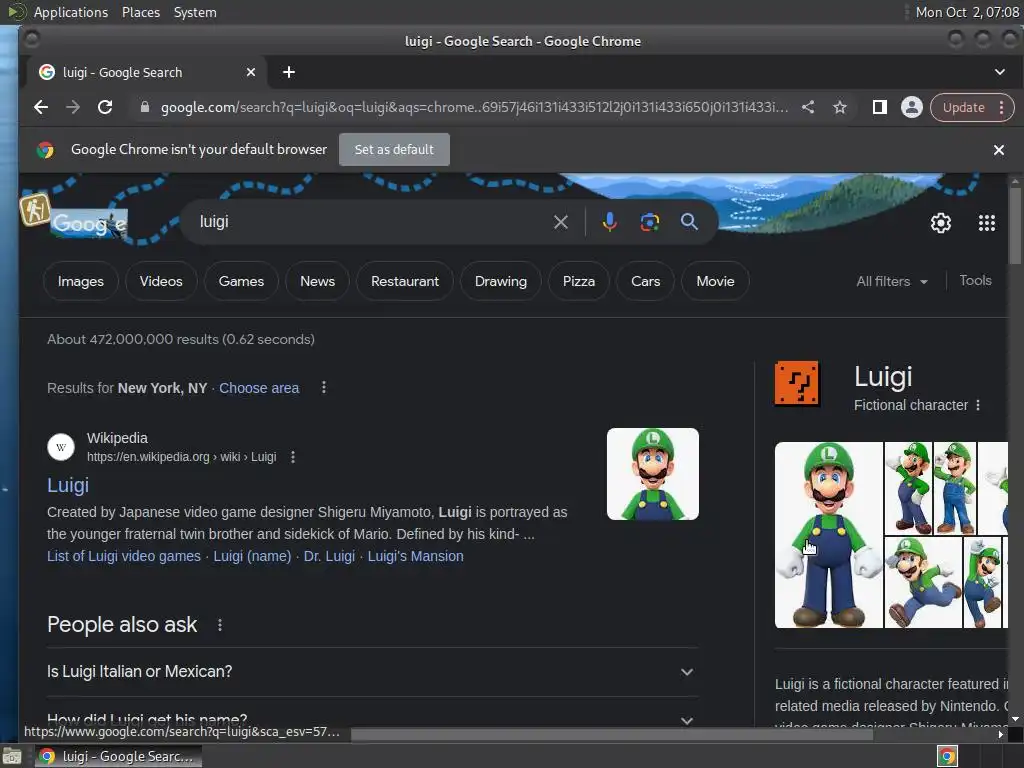Open List of Luigi video games link

click(123, 556)
